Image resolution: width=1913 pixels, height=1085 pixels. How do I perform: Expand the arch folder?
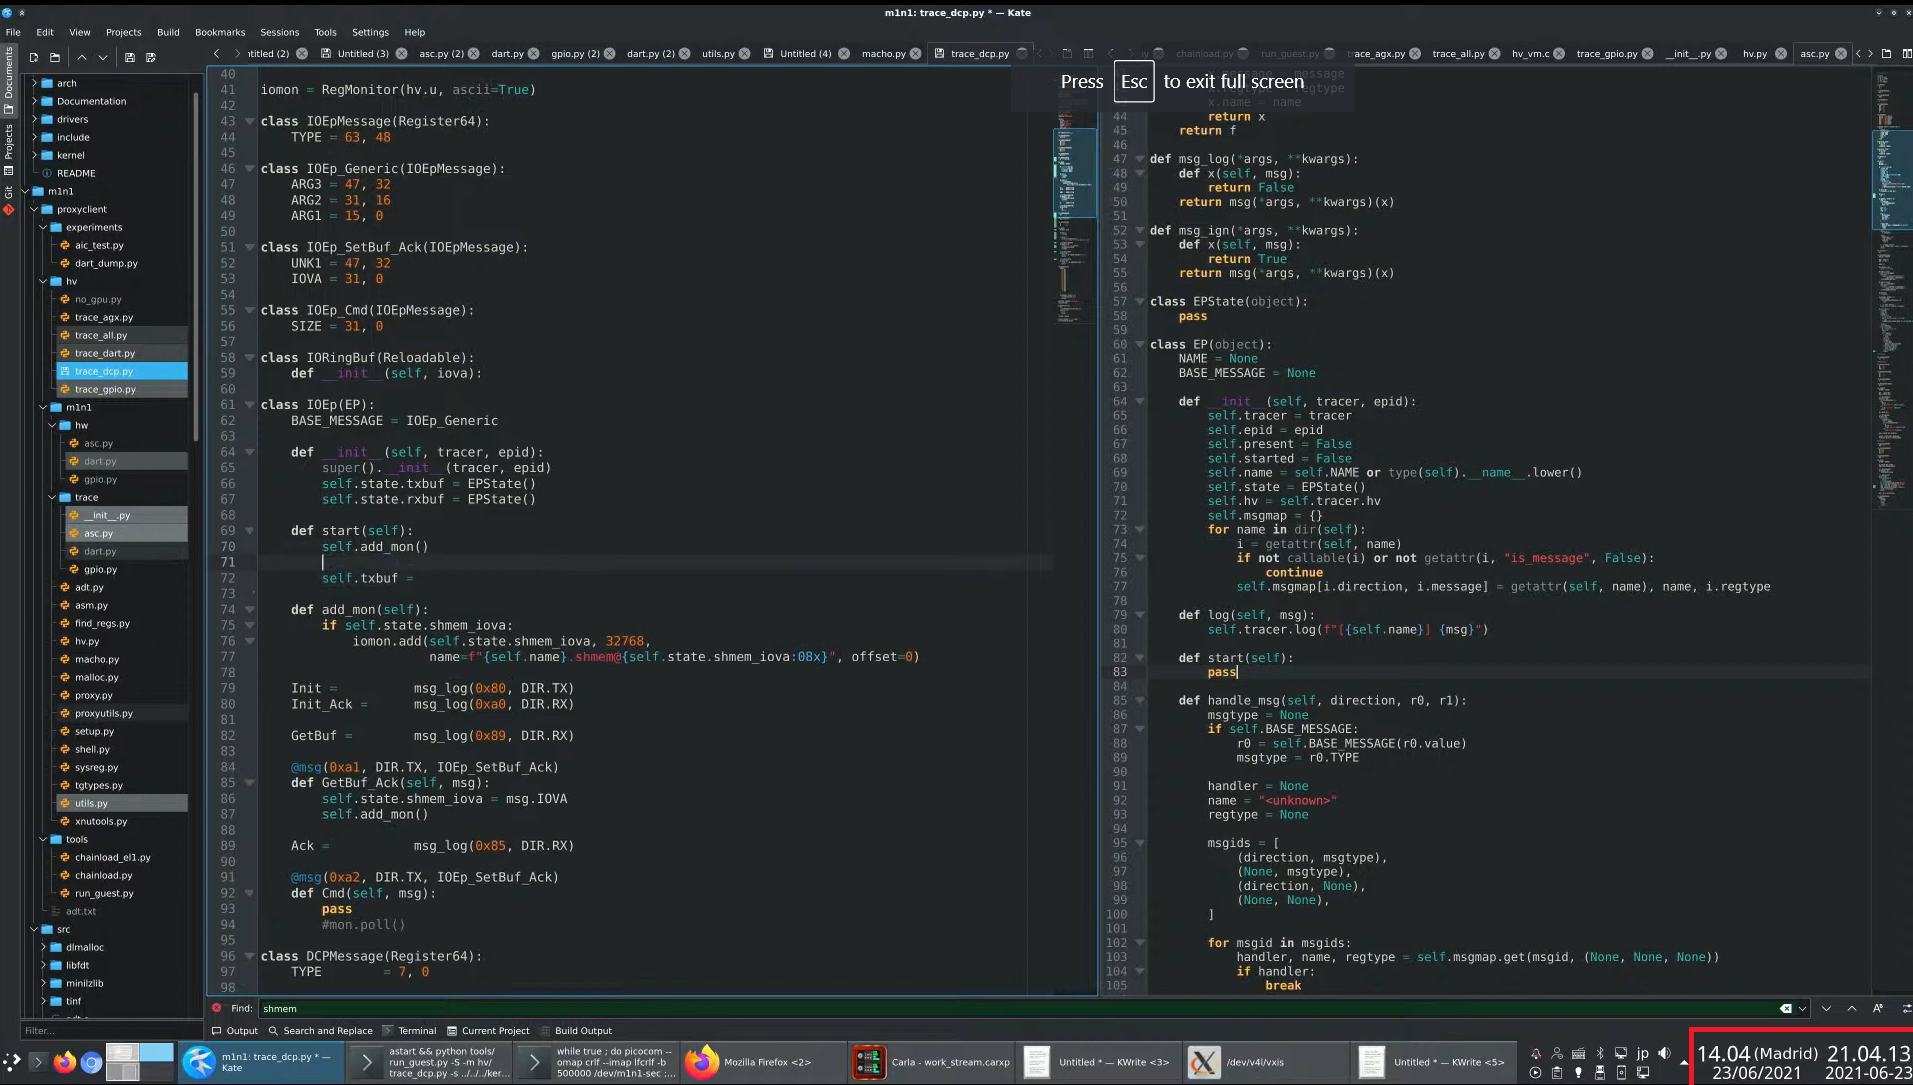35,83
